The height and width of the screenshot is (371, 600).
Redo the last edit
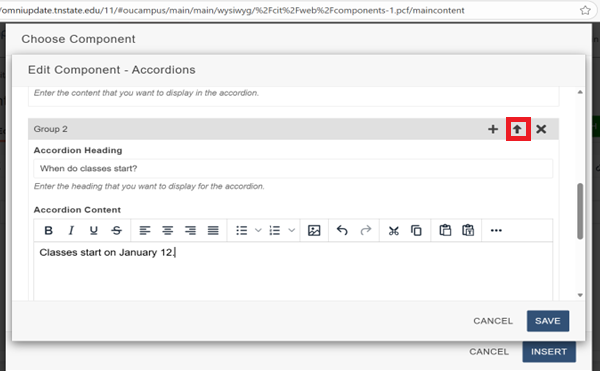click(366, 230)
